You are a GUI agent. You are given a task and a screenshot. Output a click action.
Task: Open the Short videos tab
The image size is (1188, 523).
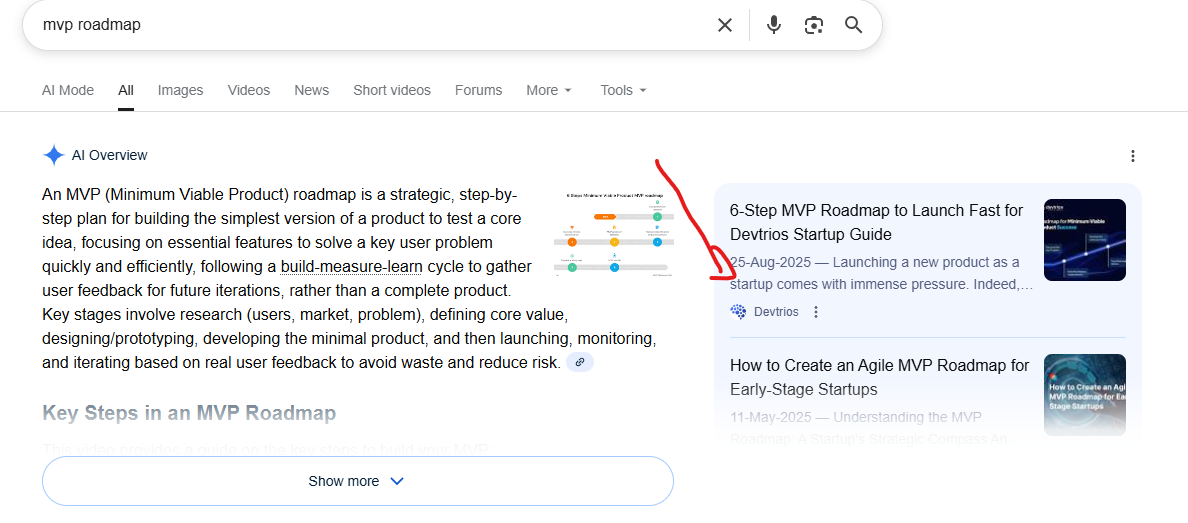coord(391,90)
